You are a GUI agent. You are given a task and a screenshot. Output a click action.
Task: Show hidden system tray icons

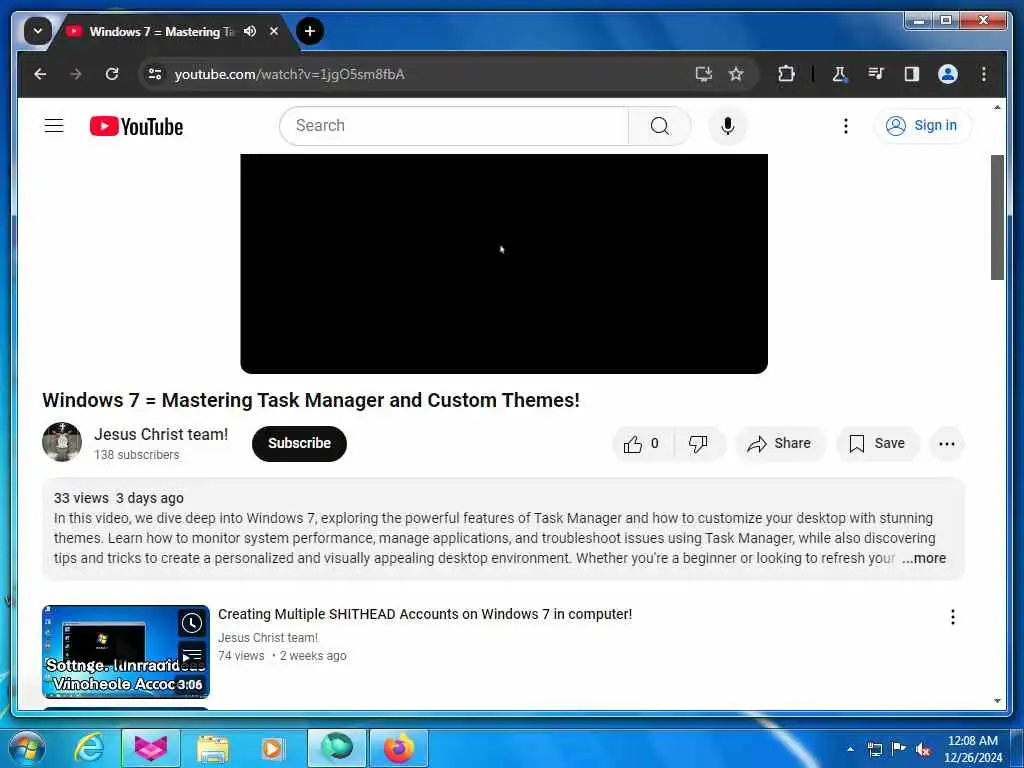click(850, 749)
